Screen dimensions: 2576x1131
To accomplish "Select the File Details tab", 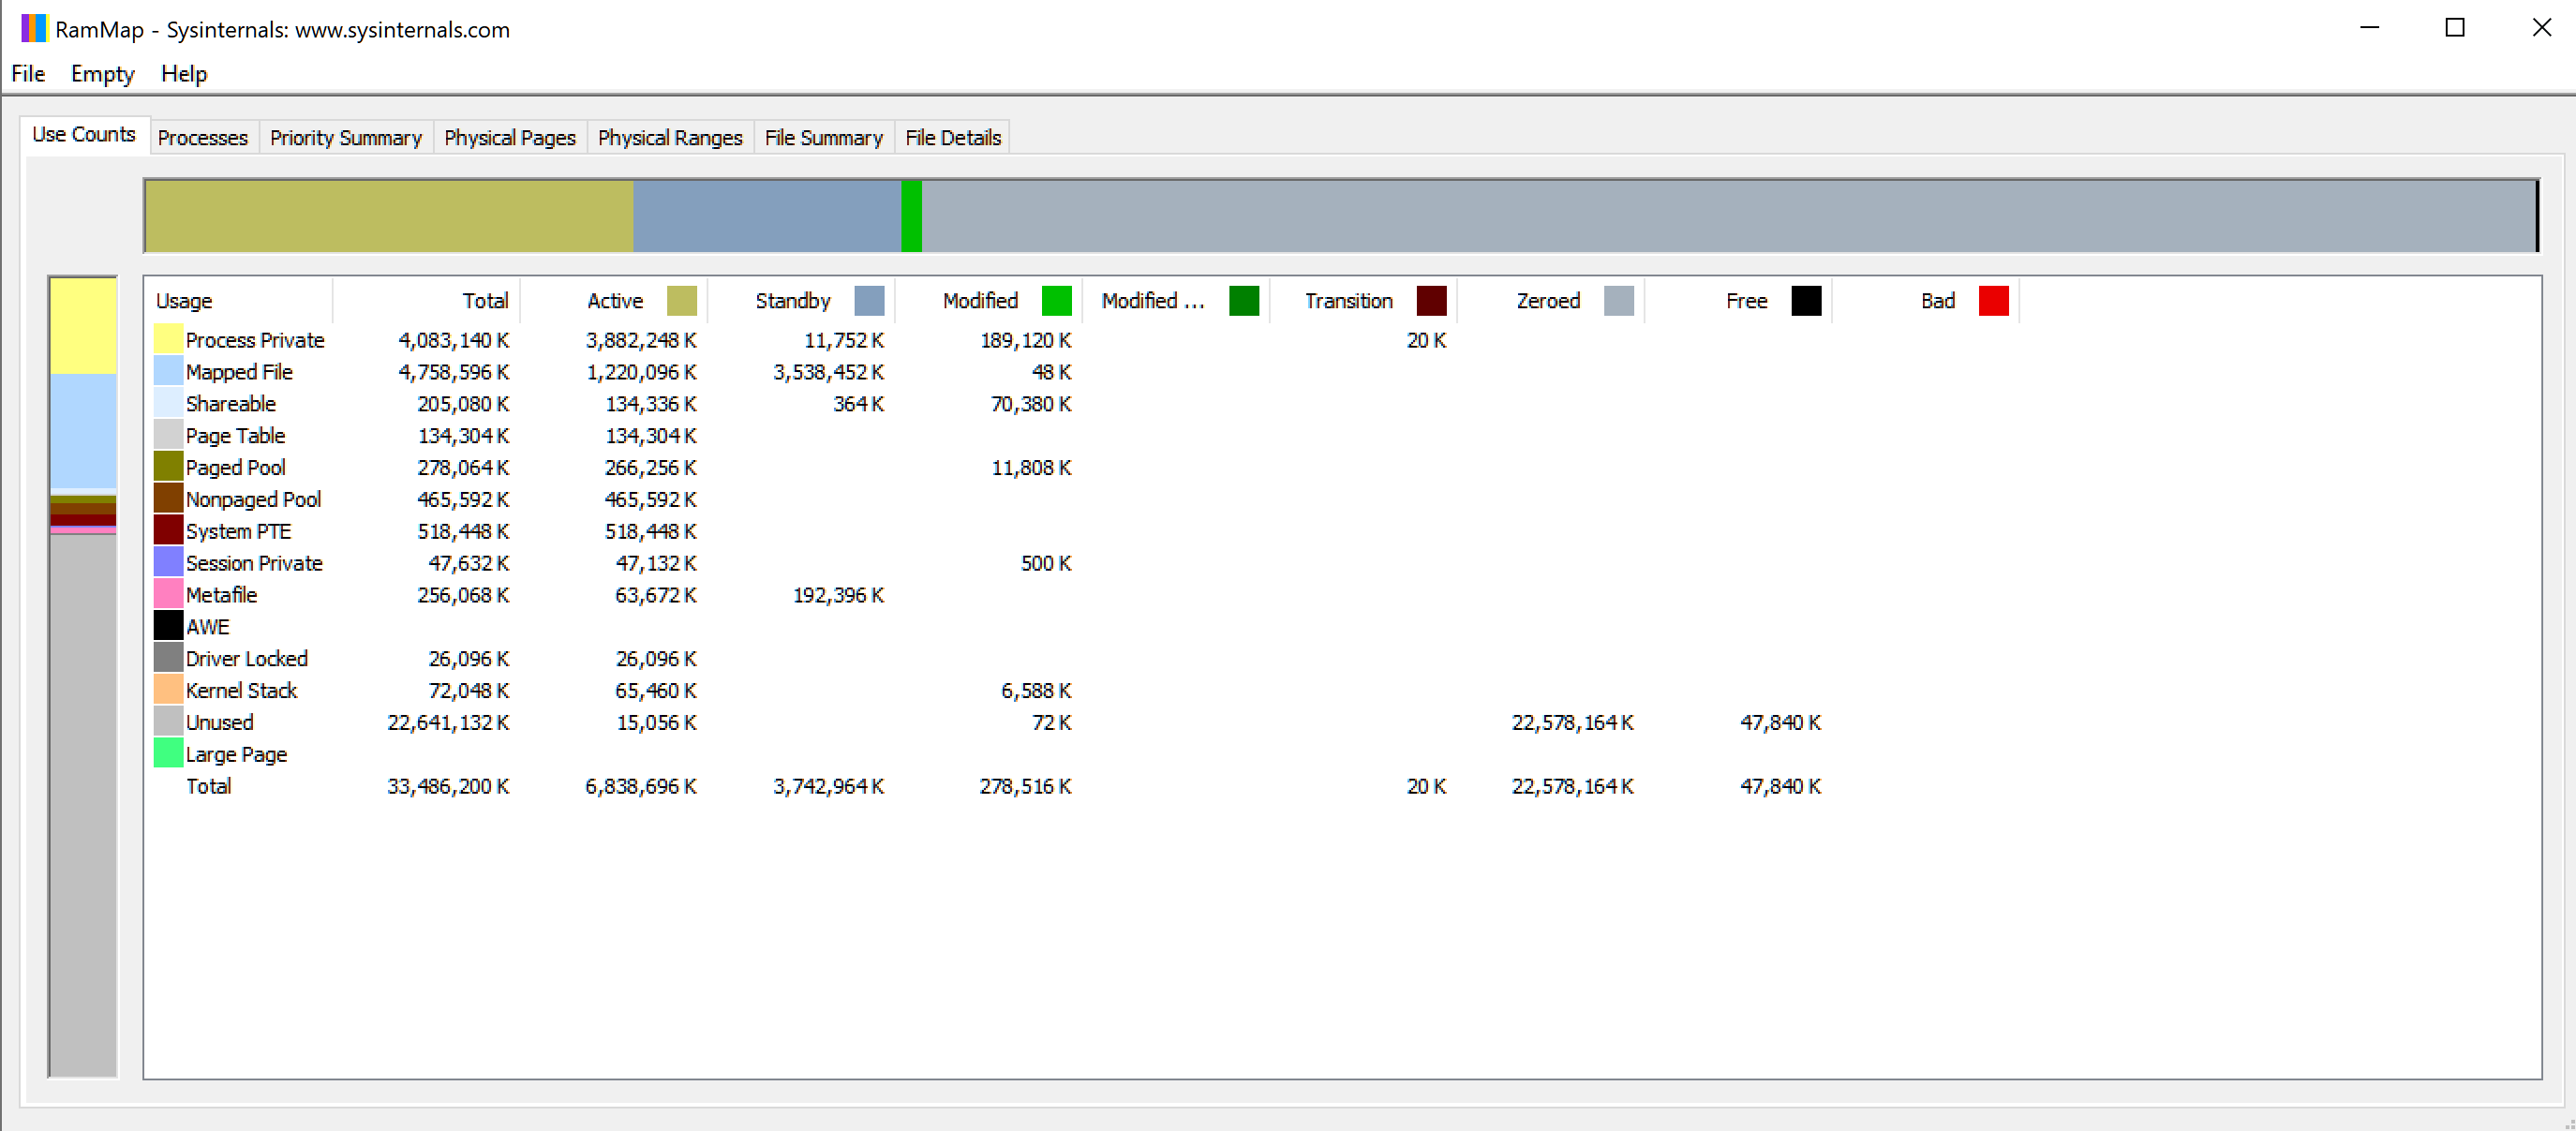I will pyautogui.click(x=952, y=138).
